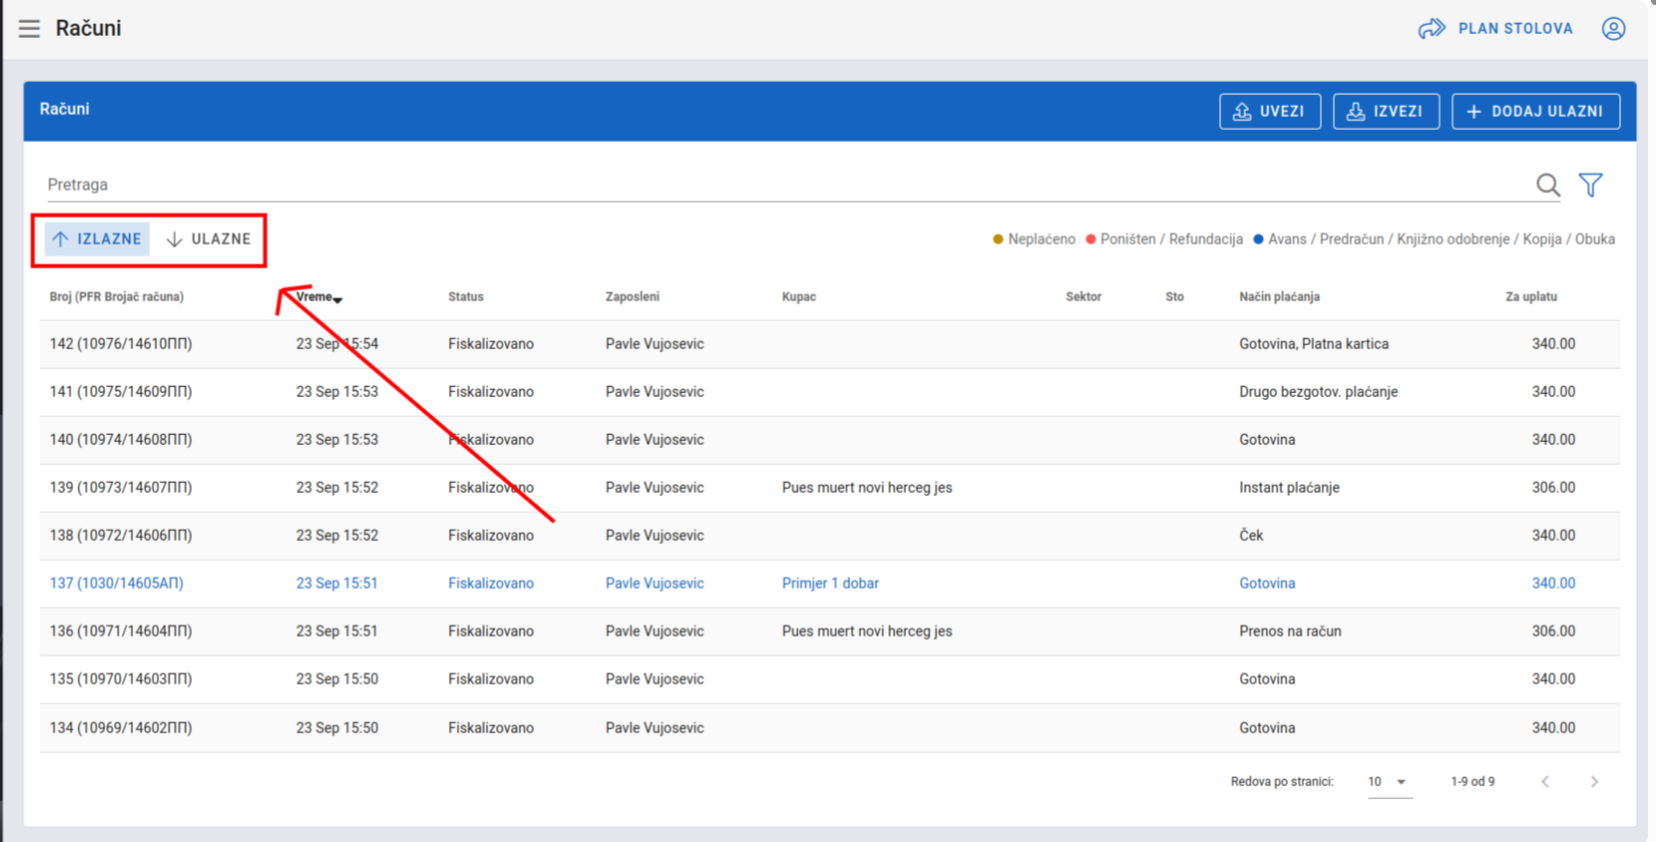
Task: Add an incoming invoice with Dodaj Ulazni
Action: point(1536,111)
